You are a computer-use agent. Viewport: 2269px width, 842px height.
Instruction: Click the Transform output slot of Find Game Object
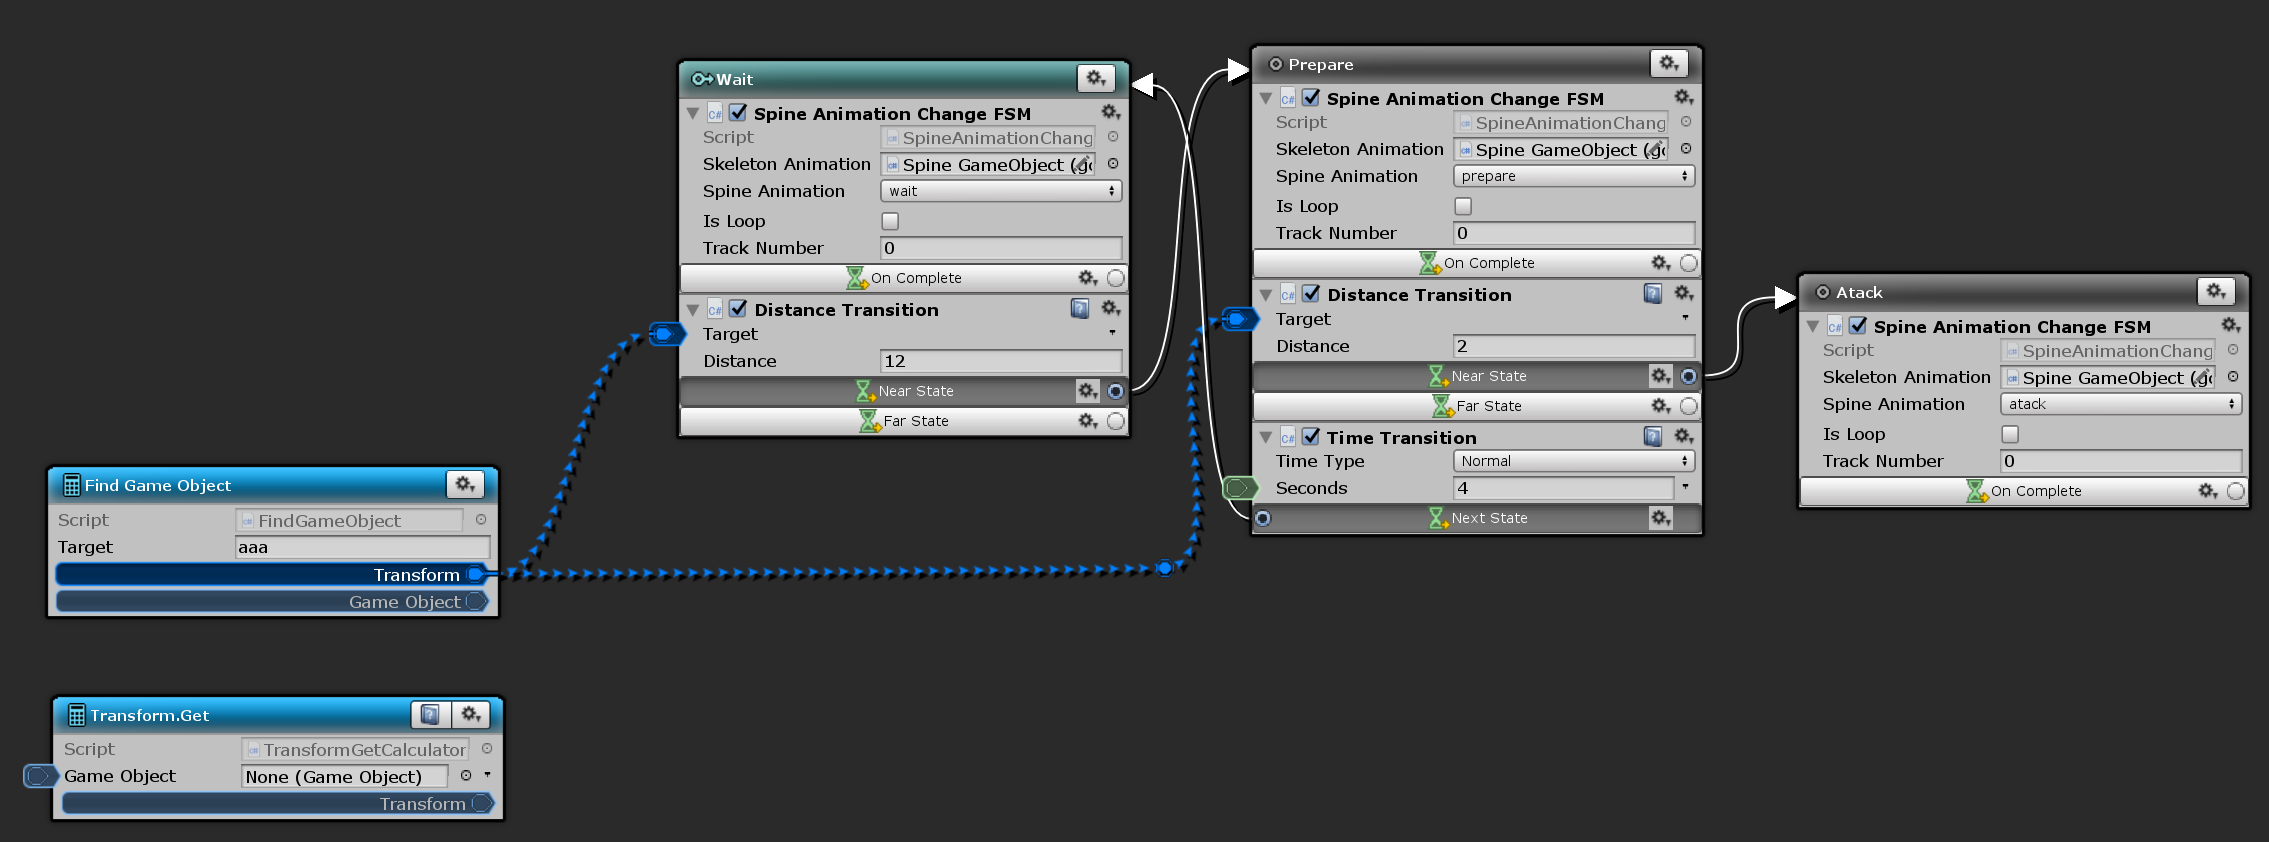coord(476,574)
